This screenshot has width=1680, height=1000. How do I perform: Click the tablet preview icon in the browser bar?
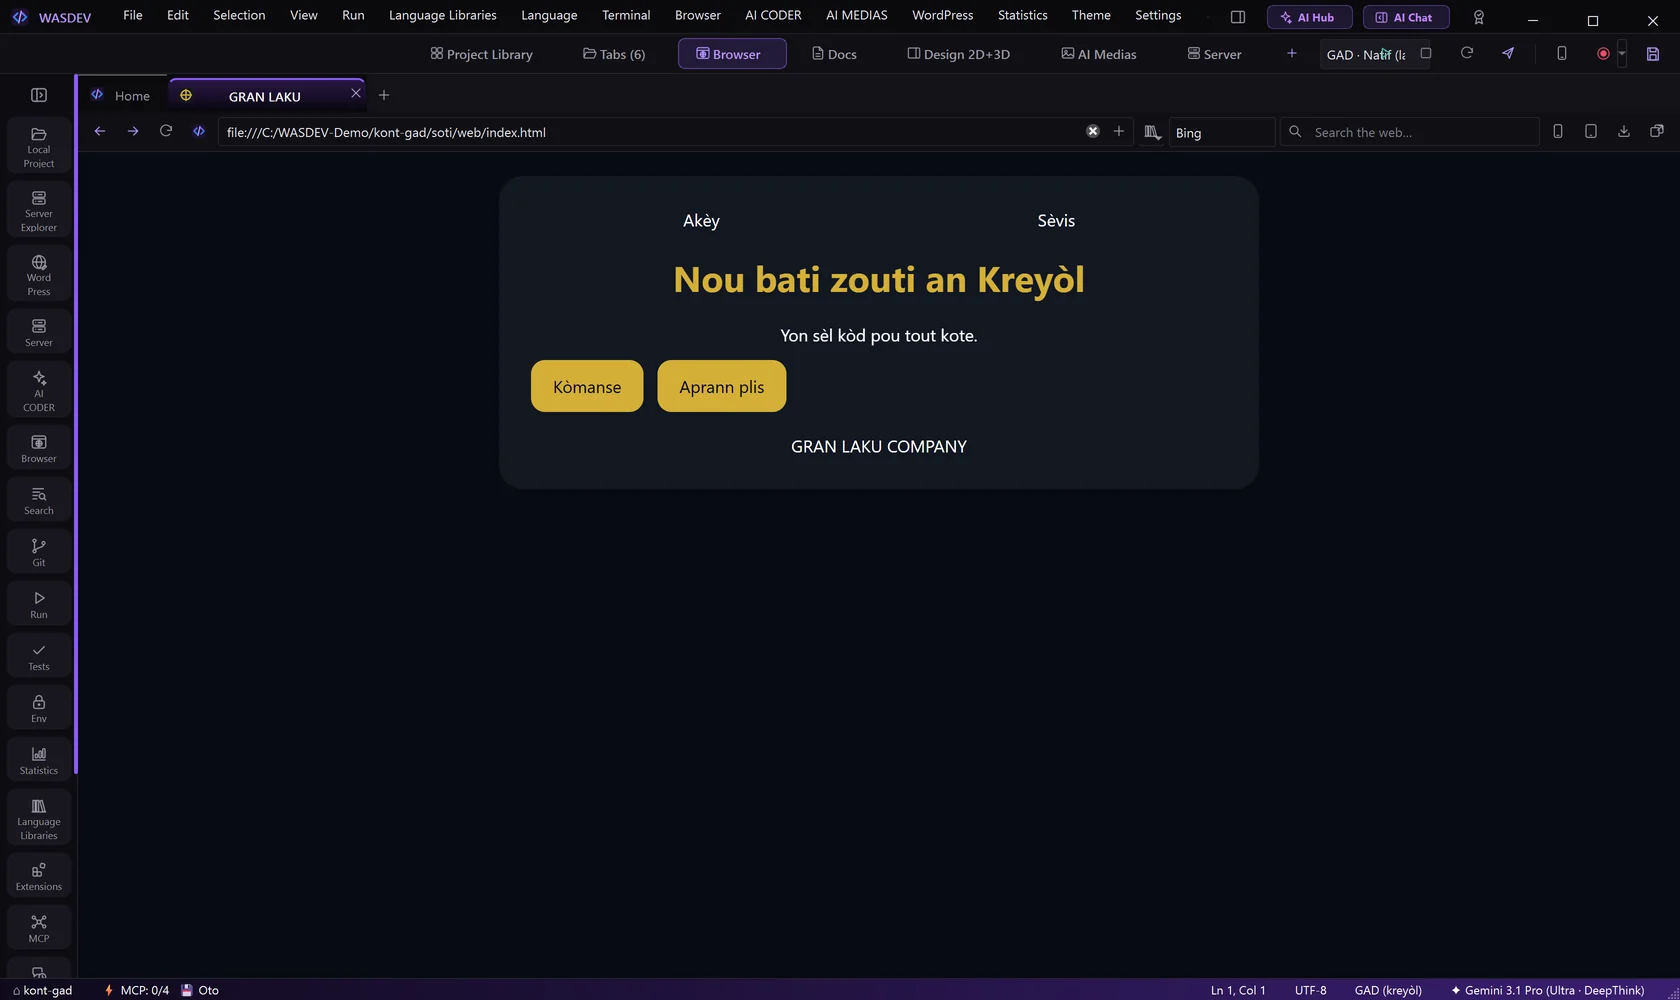(1591, 131)
